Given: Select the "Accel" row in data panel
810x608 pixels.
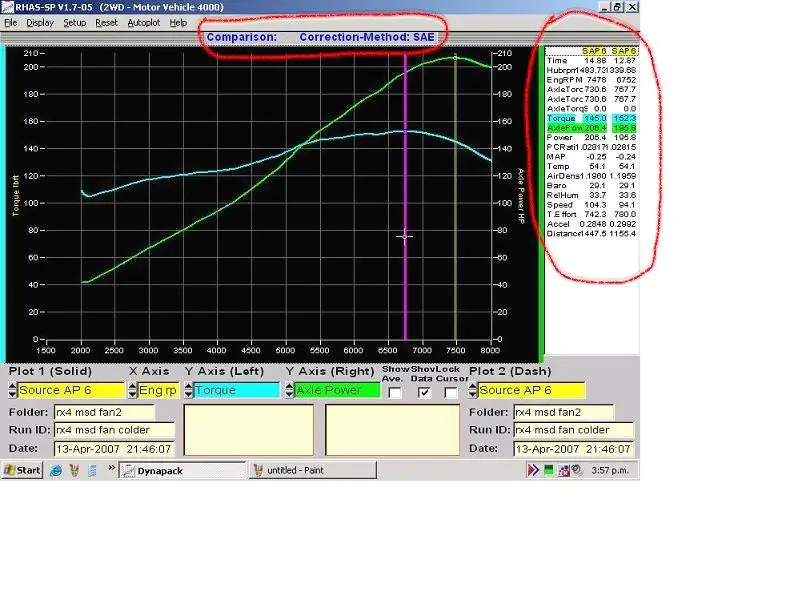Looking at the screenshot, I should point(591,224).
